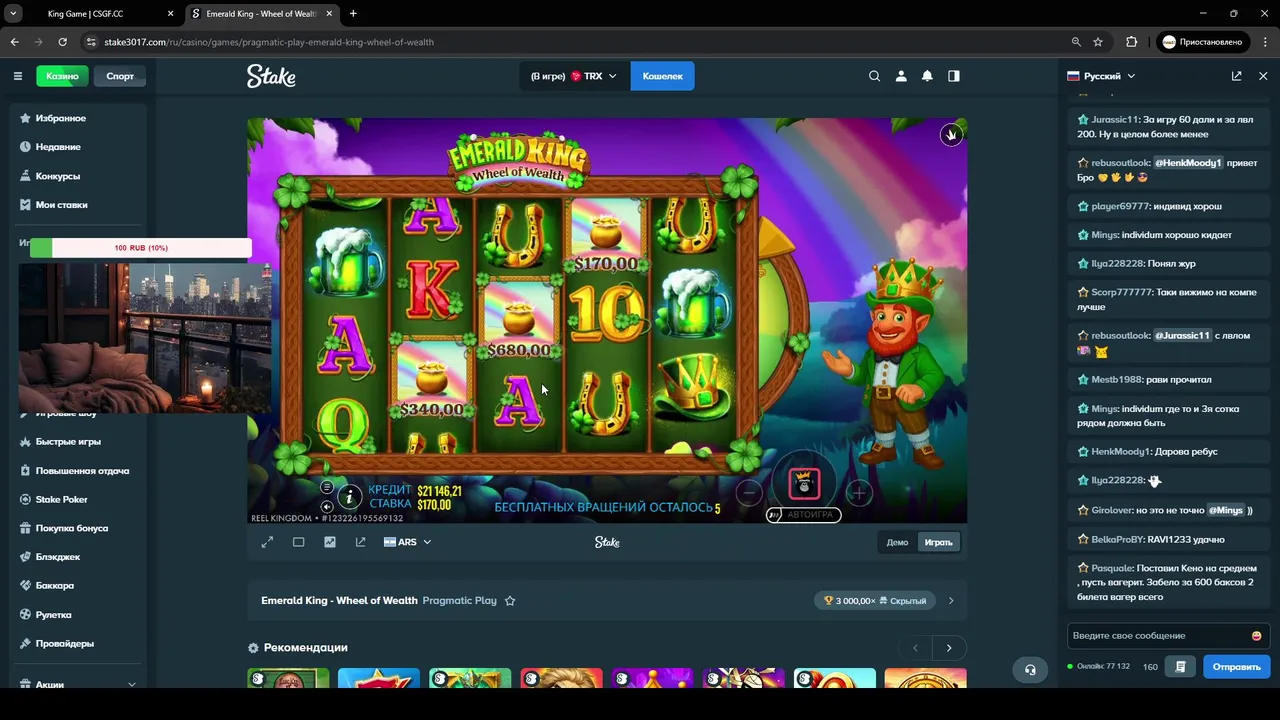This screenshot has width=1280, height=720.
Task: Open the hamburger menu in the Stake header
Action: coord(17,76)
